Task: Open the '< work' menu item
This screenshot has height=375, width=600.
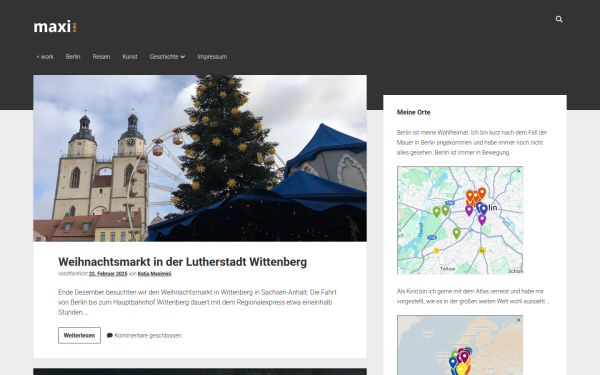Action: coord(45,57)
